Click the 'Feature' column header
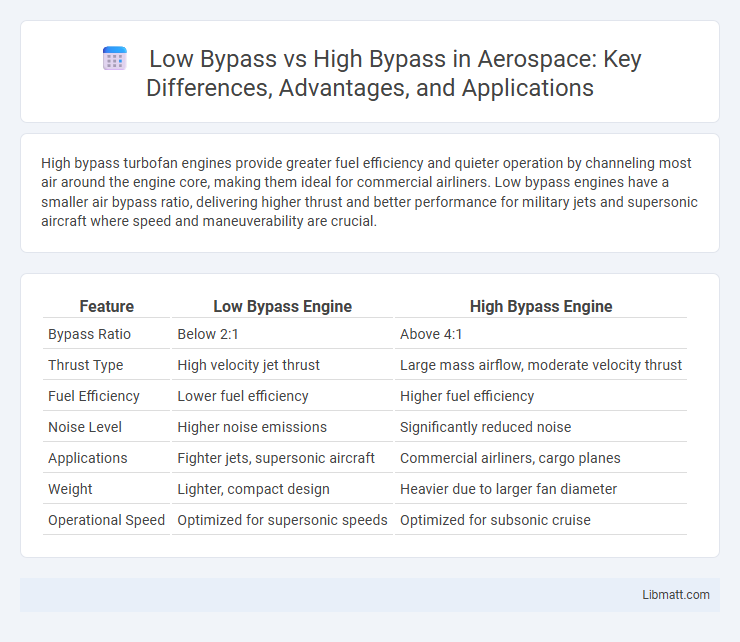Viewport: 740px width, 642px height. [107, 306]
